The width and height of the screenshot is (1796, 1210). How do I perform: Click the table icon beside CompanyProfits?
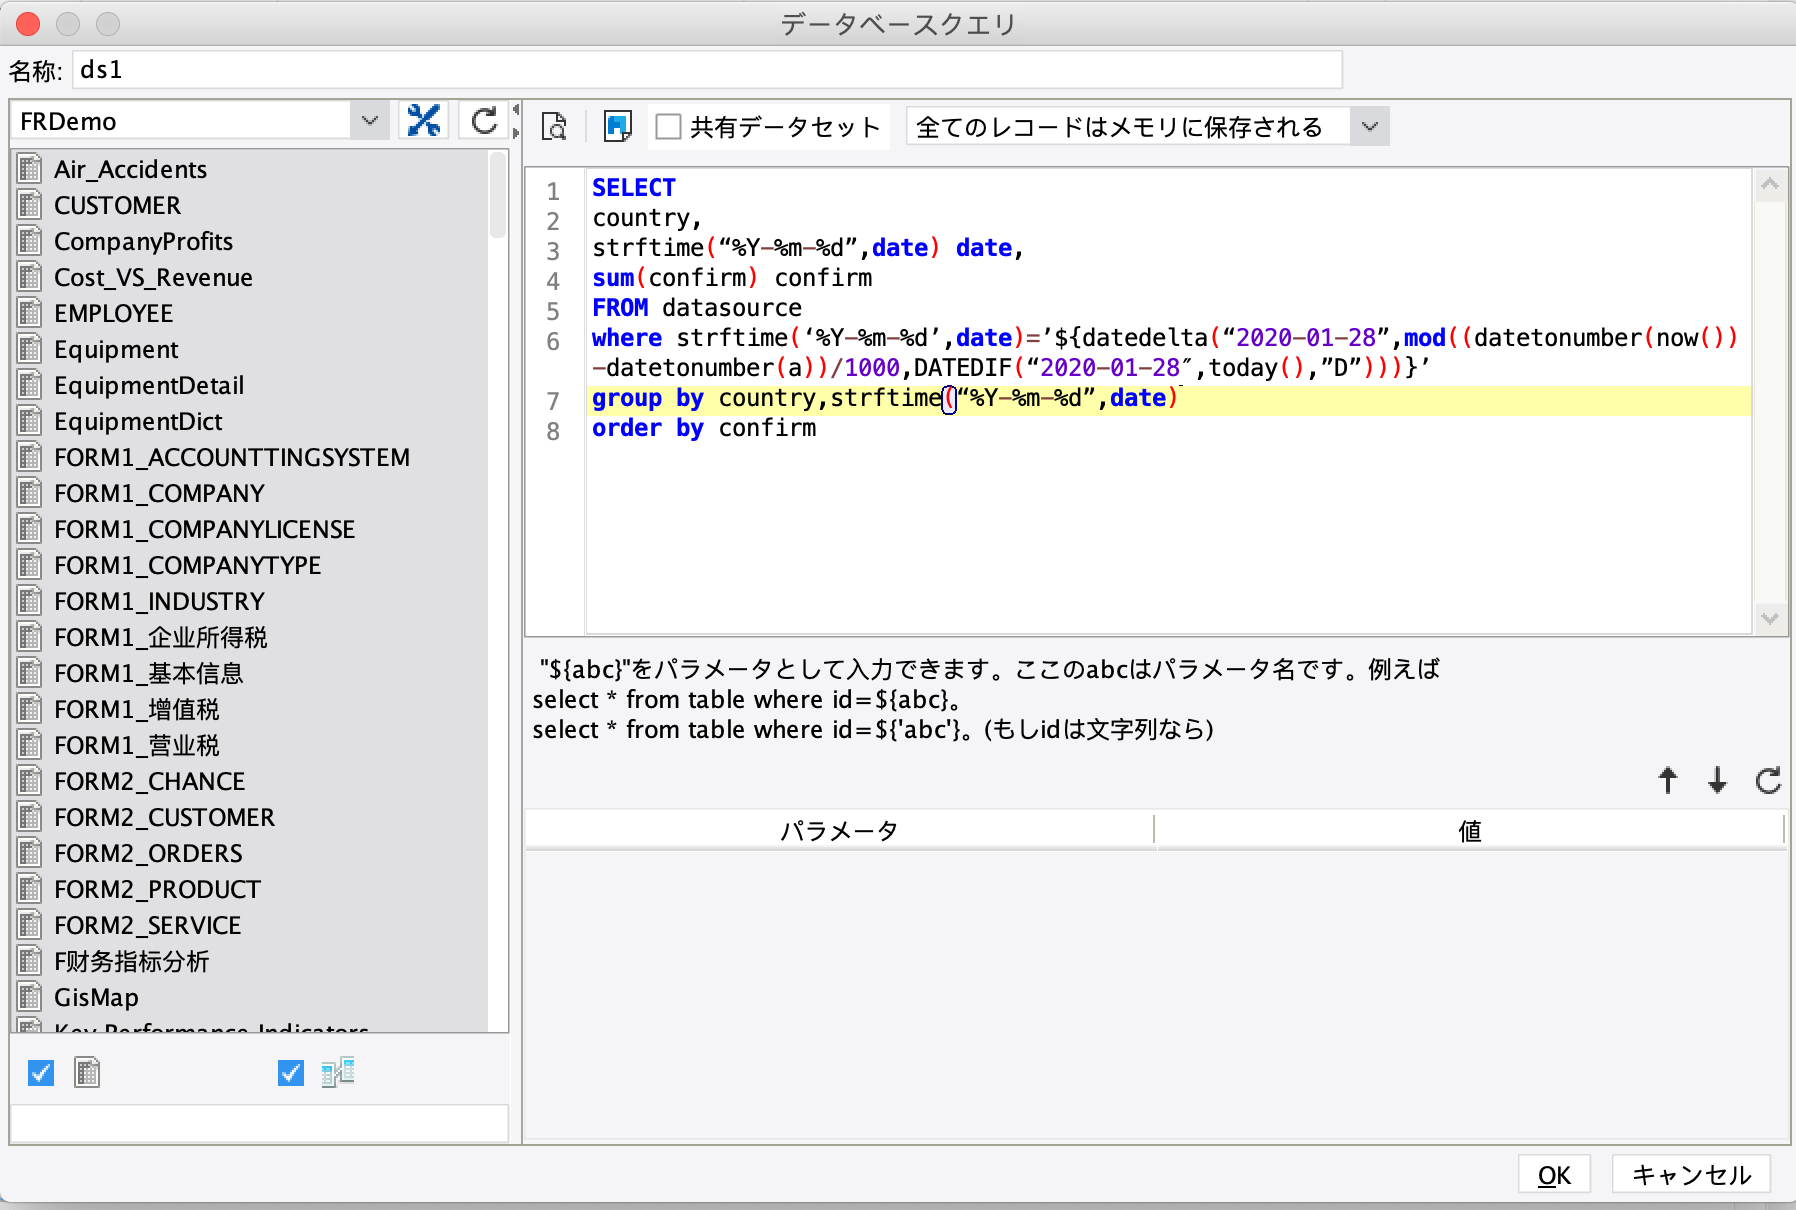[30, 240]
